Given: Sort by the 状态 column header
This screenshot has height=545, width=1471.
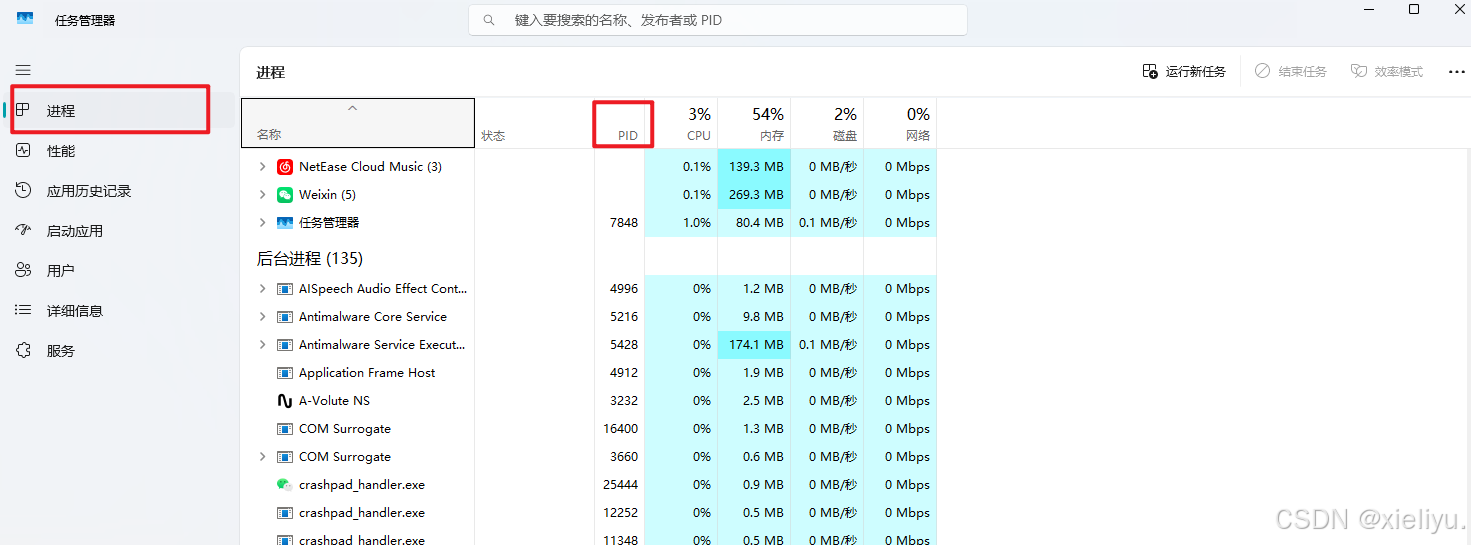Looking at the screenshot, I should pos(535,123).
